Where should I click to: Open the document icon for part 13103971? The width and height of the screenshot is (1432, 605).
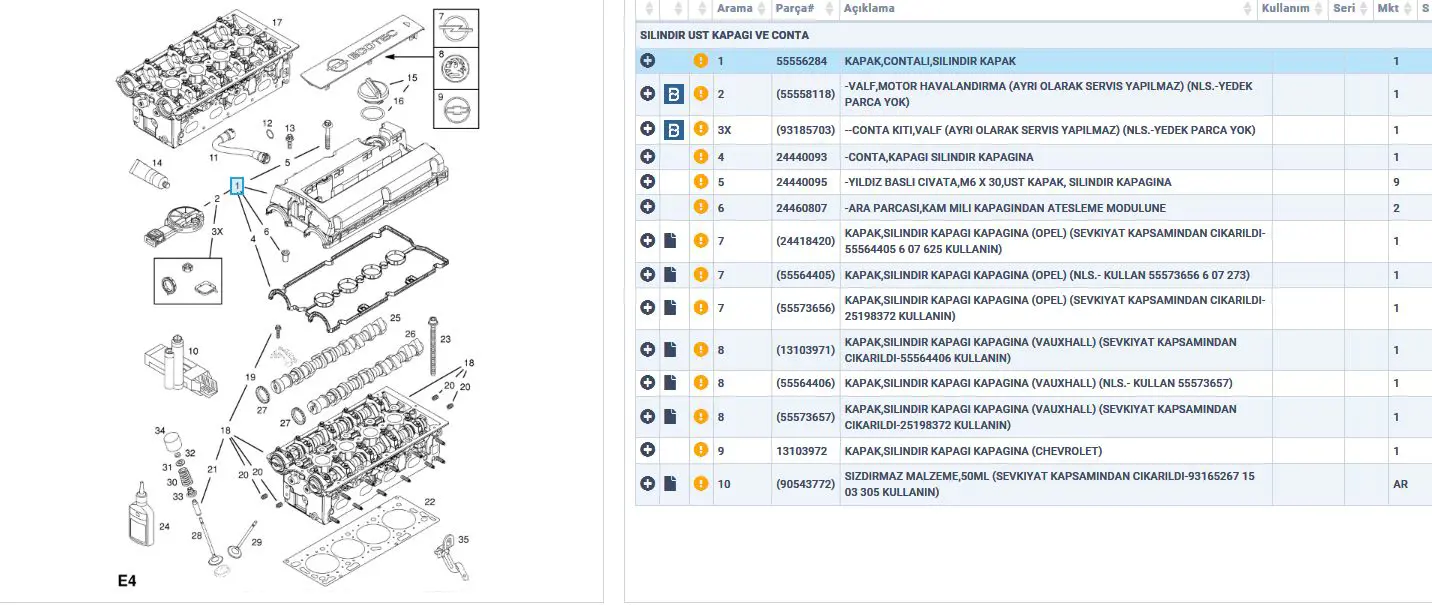pyautogui.click(x=671, y=350)
